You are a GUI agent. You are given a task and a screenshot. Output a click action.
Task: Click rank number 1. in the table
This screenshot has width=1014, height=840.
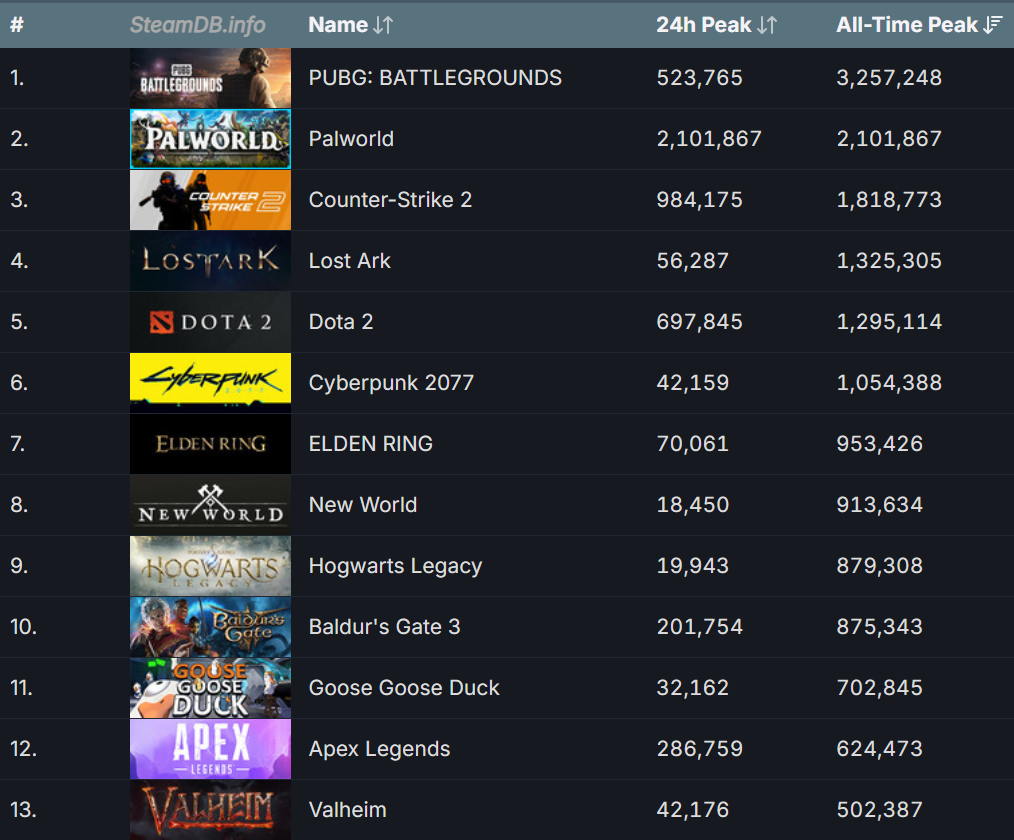(x=17, y=78)
